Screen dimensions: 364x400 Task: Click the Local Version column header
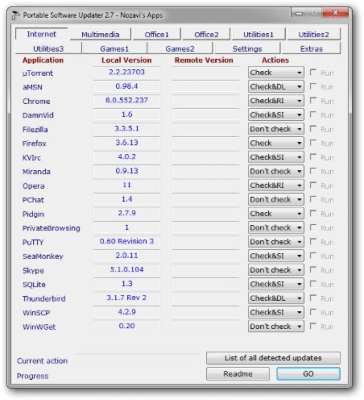[126, 60]
